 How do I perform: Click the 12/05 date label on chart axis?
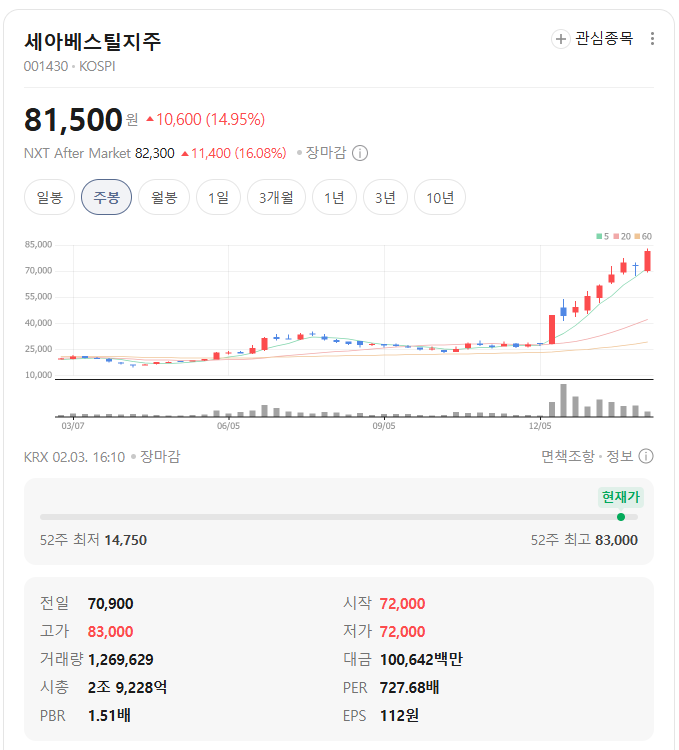point(540,426)
